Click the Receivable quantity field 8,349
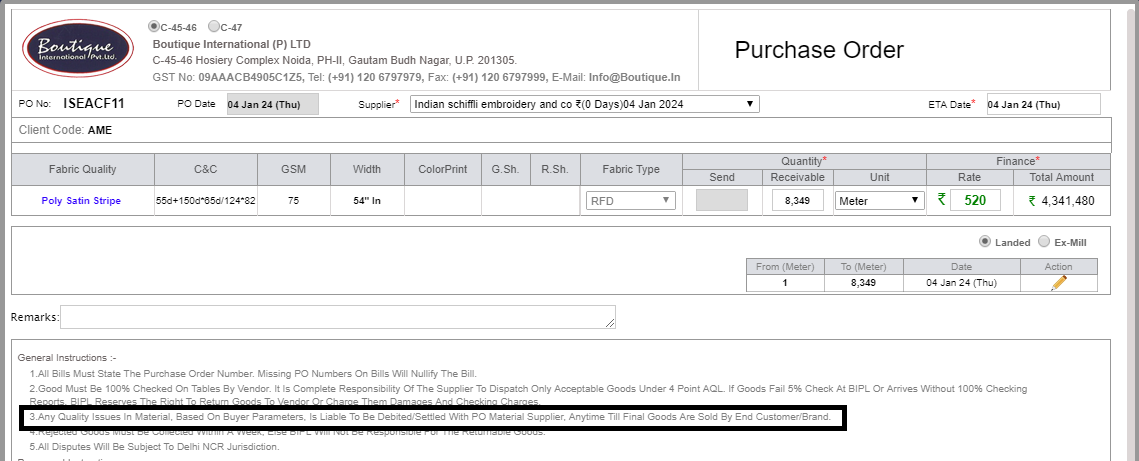The width and height of the screenshot is (1139, 461). [798, 200]
